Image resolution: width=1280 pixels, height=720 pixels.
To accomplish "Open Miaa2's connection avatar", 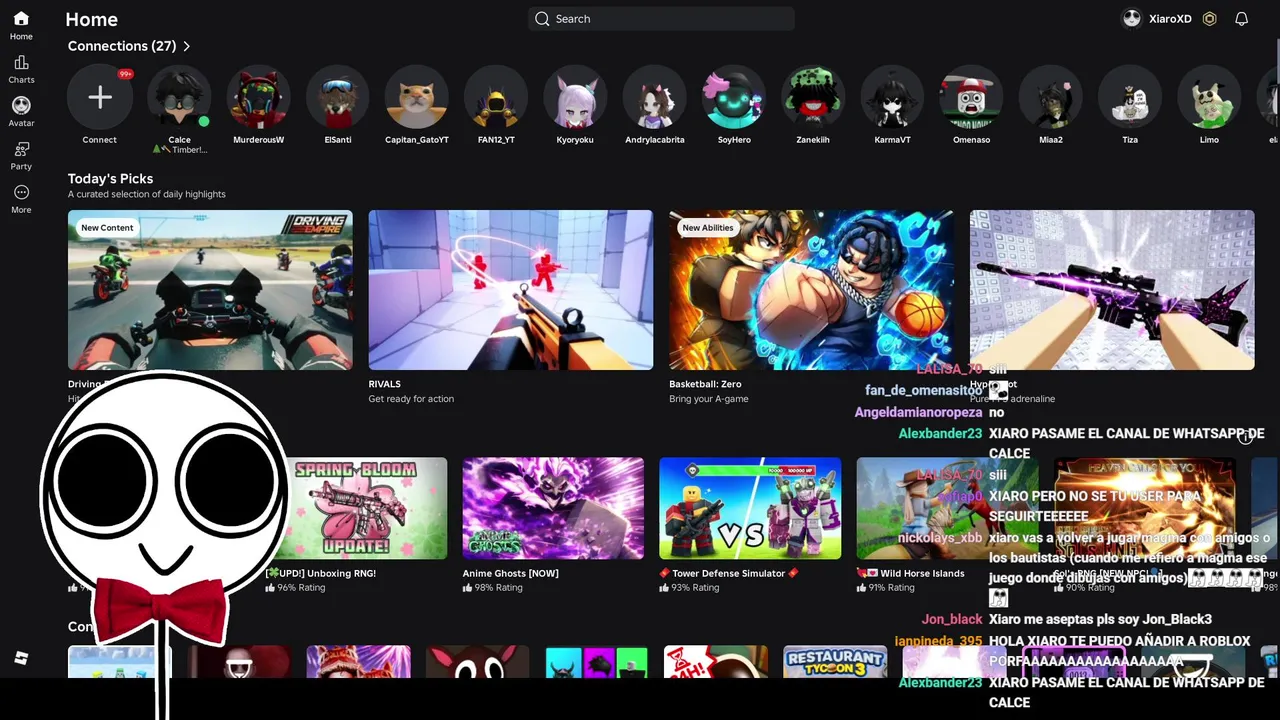I will coord(1051,97).
